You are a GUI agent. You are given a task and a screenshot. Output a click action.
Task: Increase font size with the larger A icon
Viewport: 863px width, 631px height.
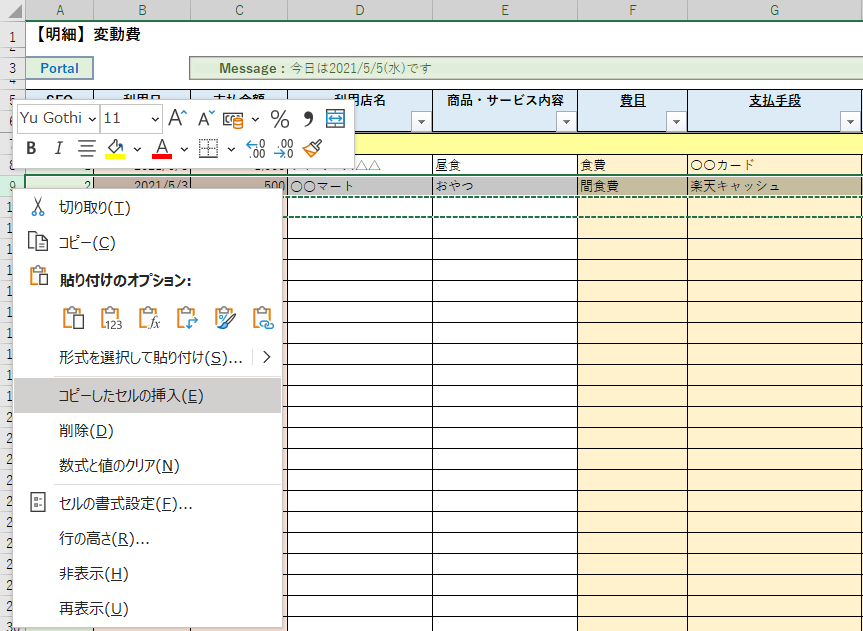(x=177, y=118)
